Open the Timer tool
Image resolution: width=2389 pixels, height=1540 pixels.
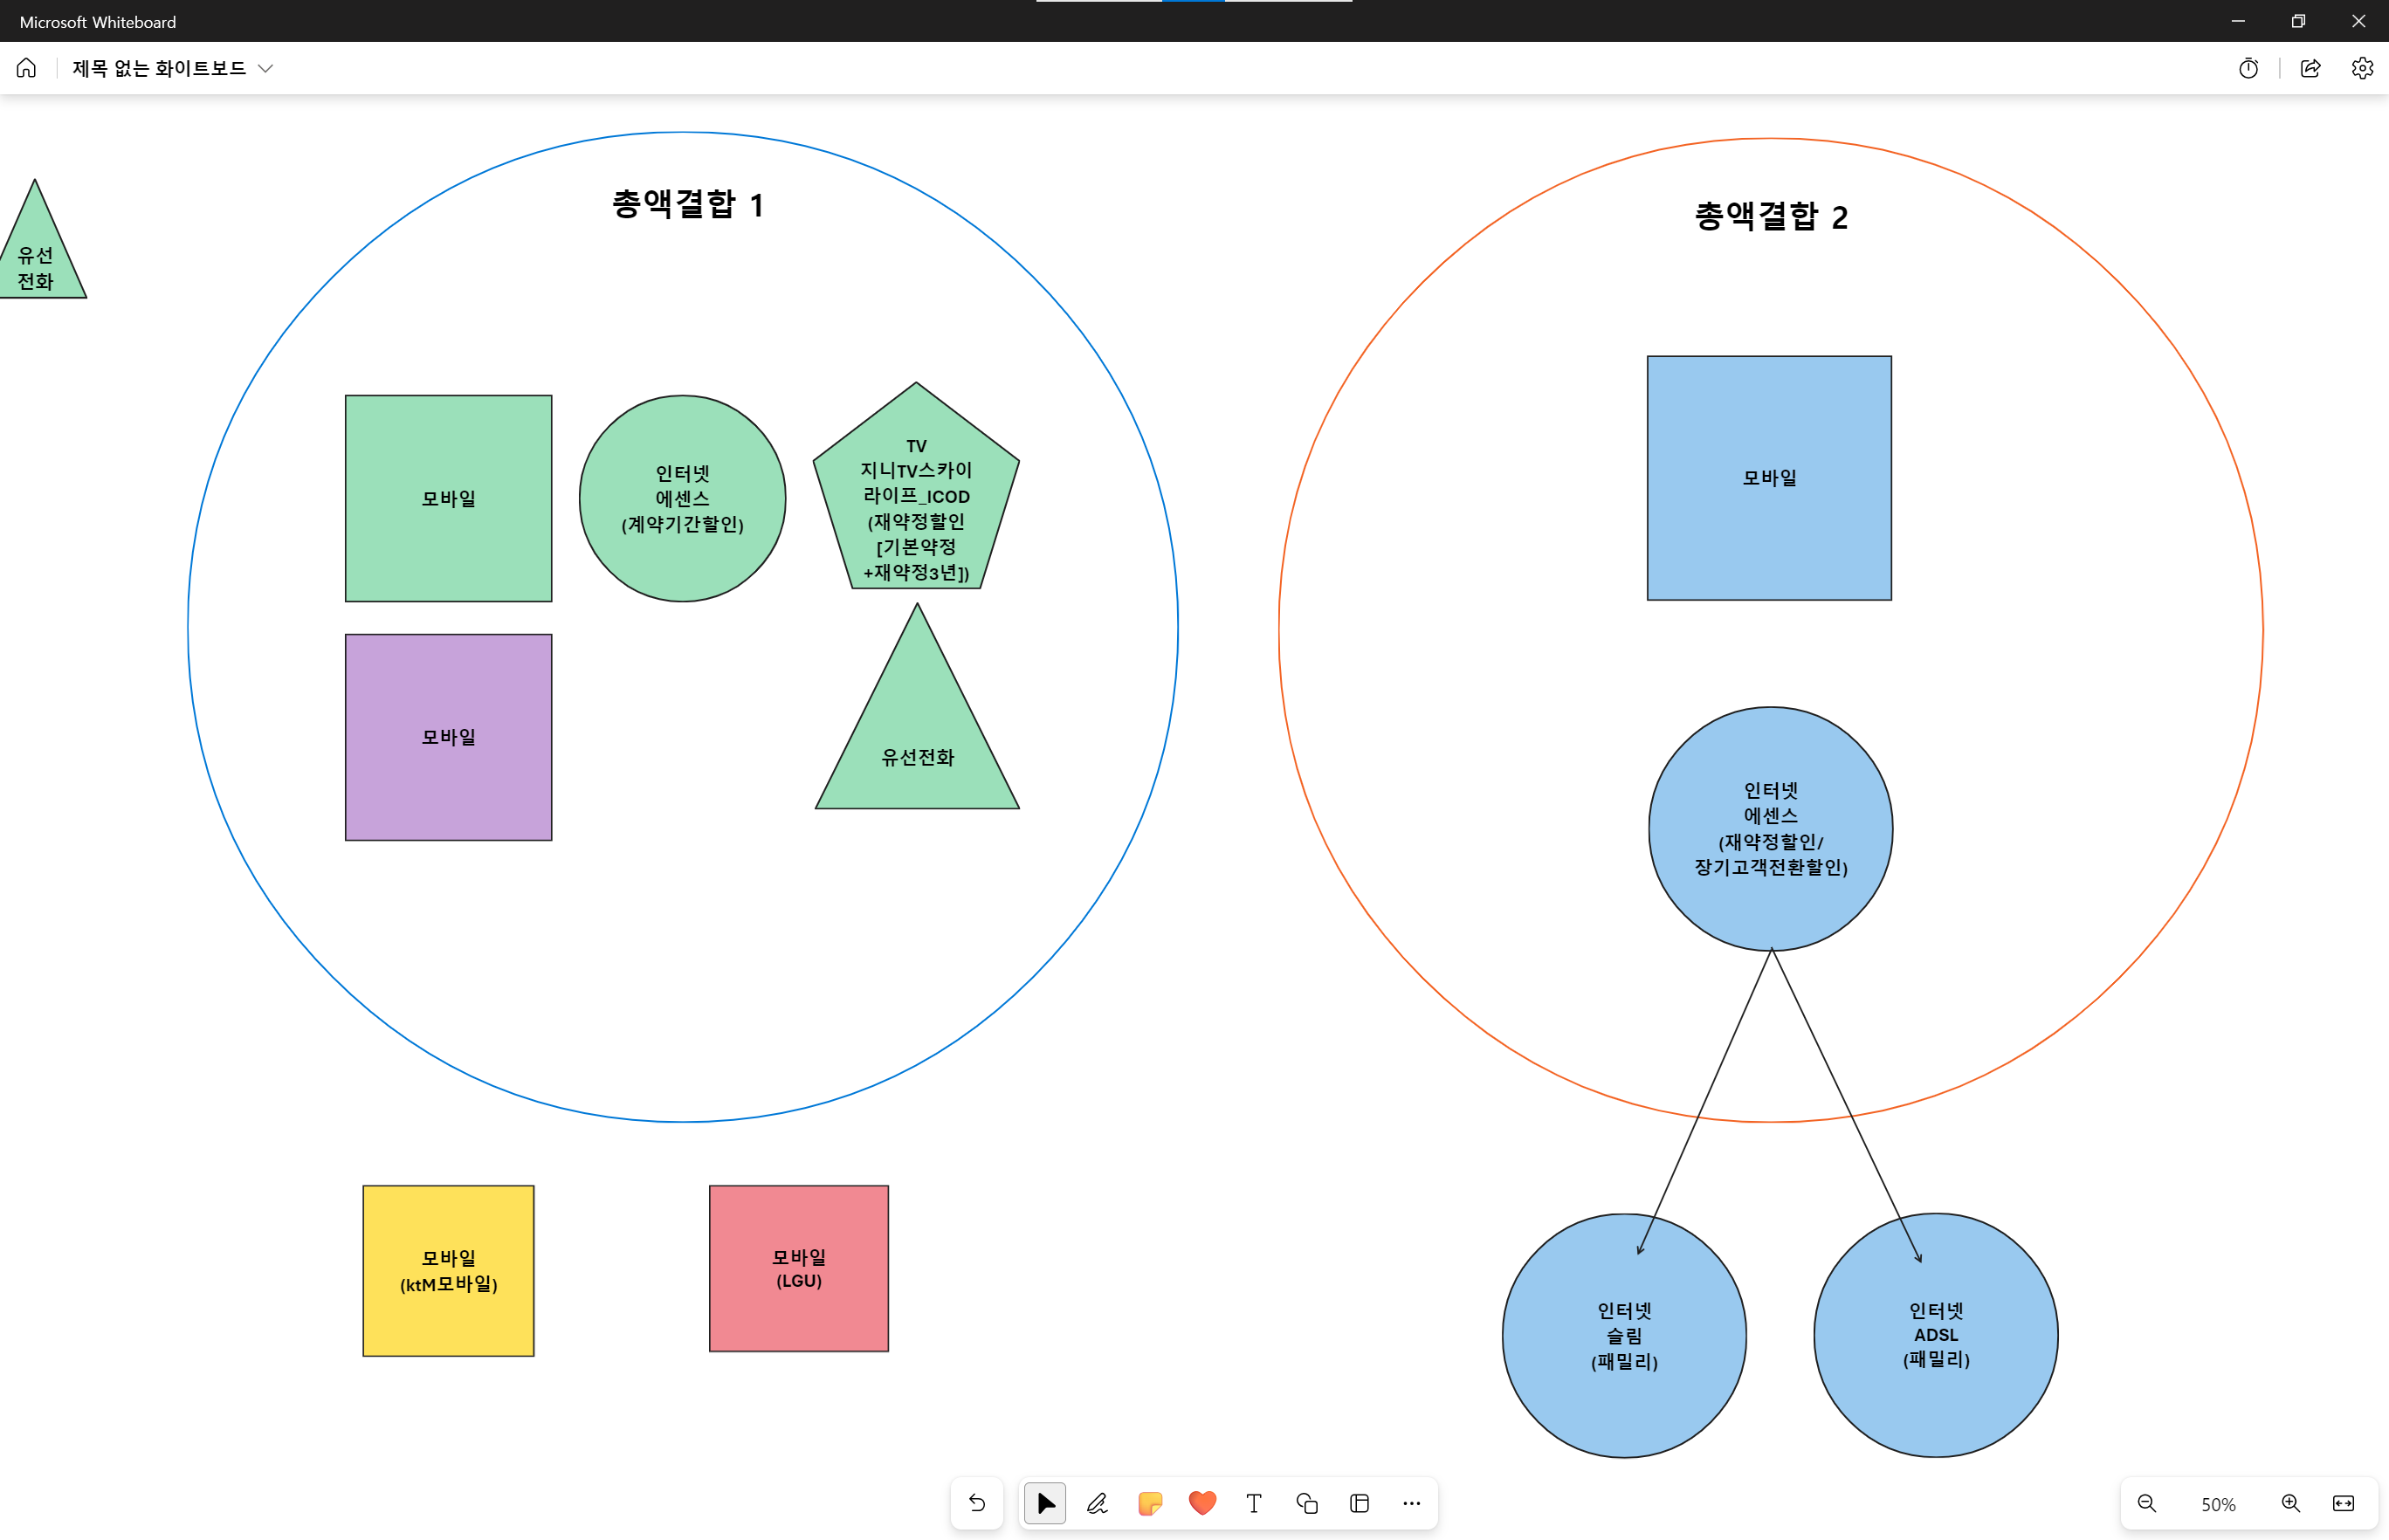(x=2248, y=68)
